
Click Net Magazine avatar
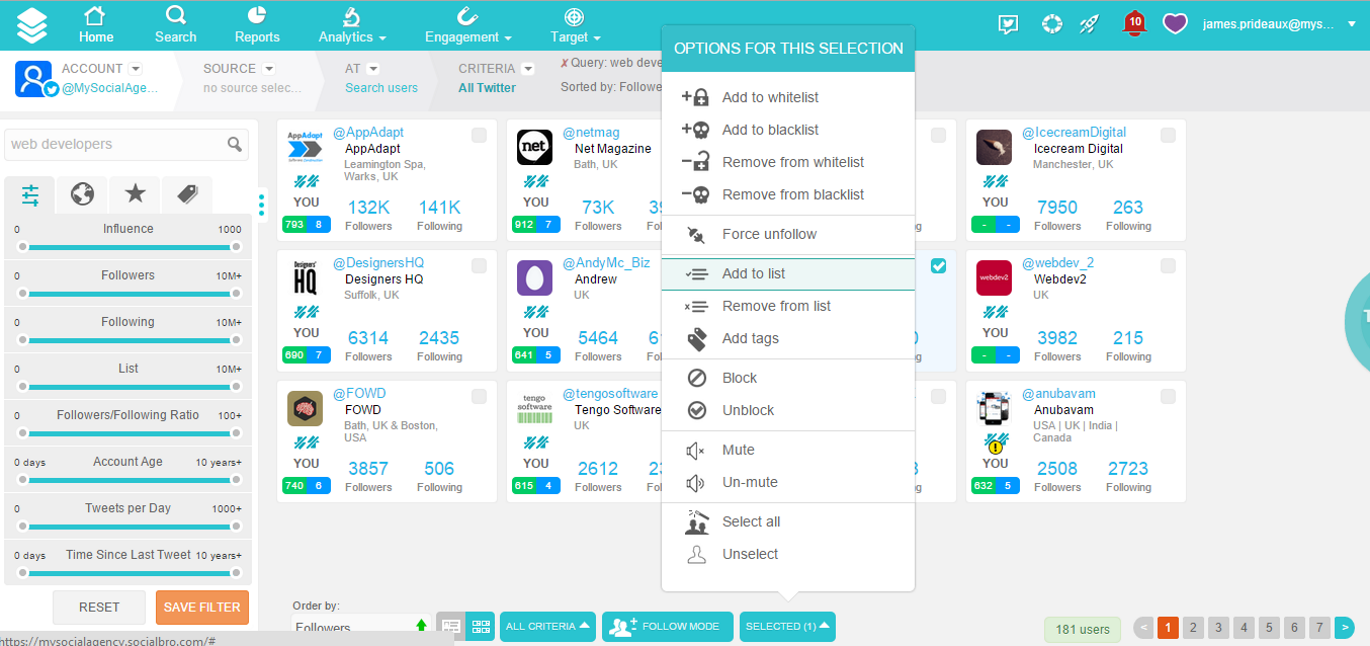pos(534,147)
